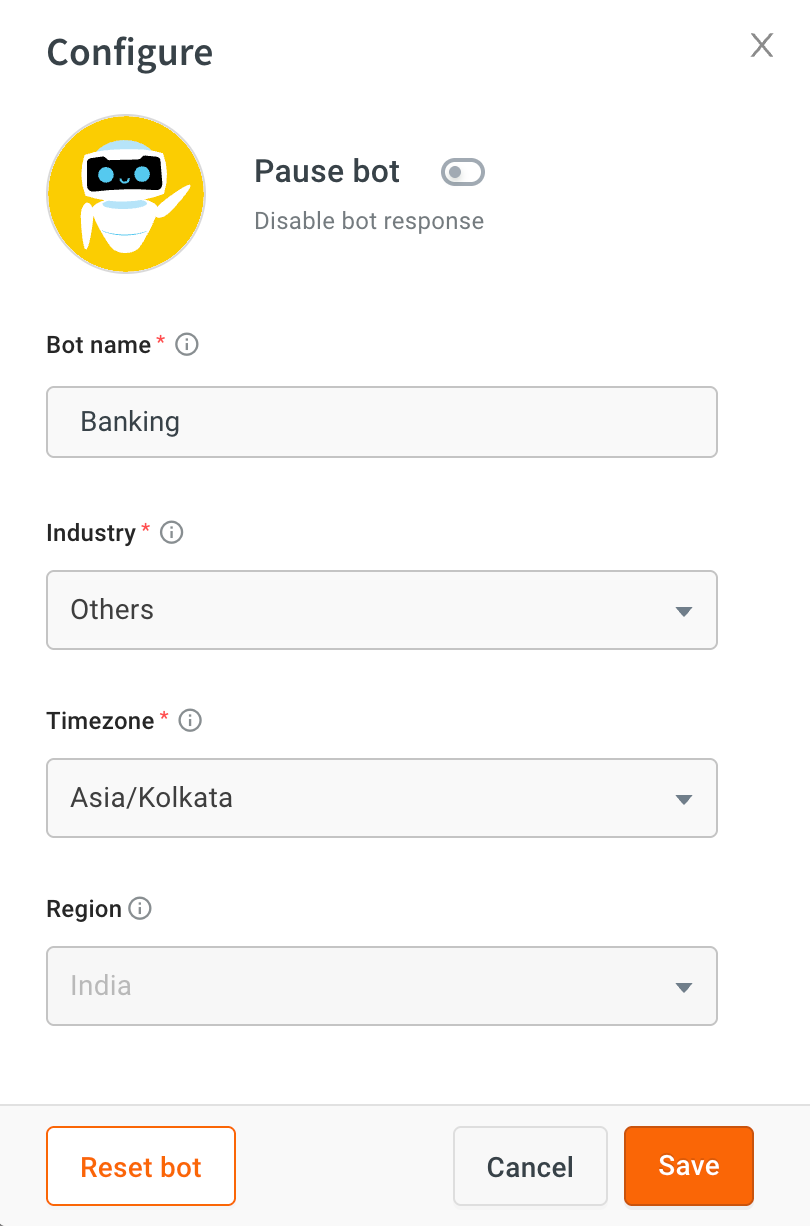Click the info icon beside Industry
Screen dimensions: 810x1226
pyautogui.click(x=172, y=533)
